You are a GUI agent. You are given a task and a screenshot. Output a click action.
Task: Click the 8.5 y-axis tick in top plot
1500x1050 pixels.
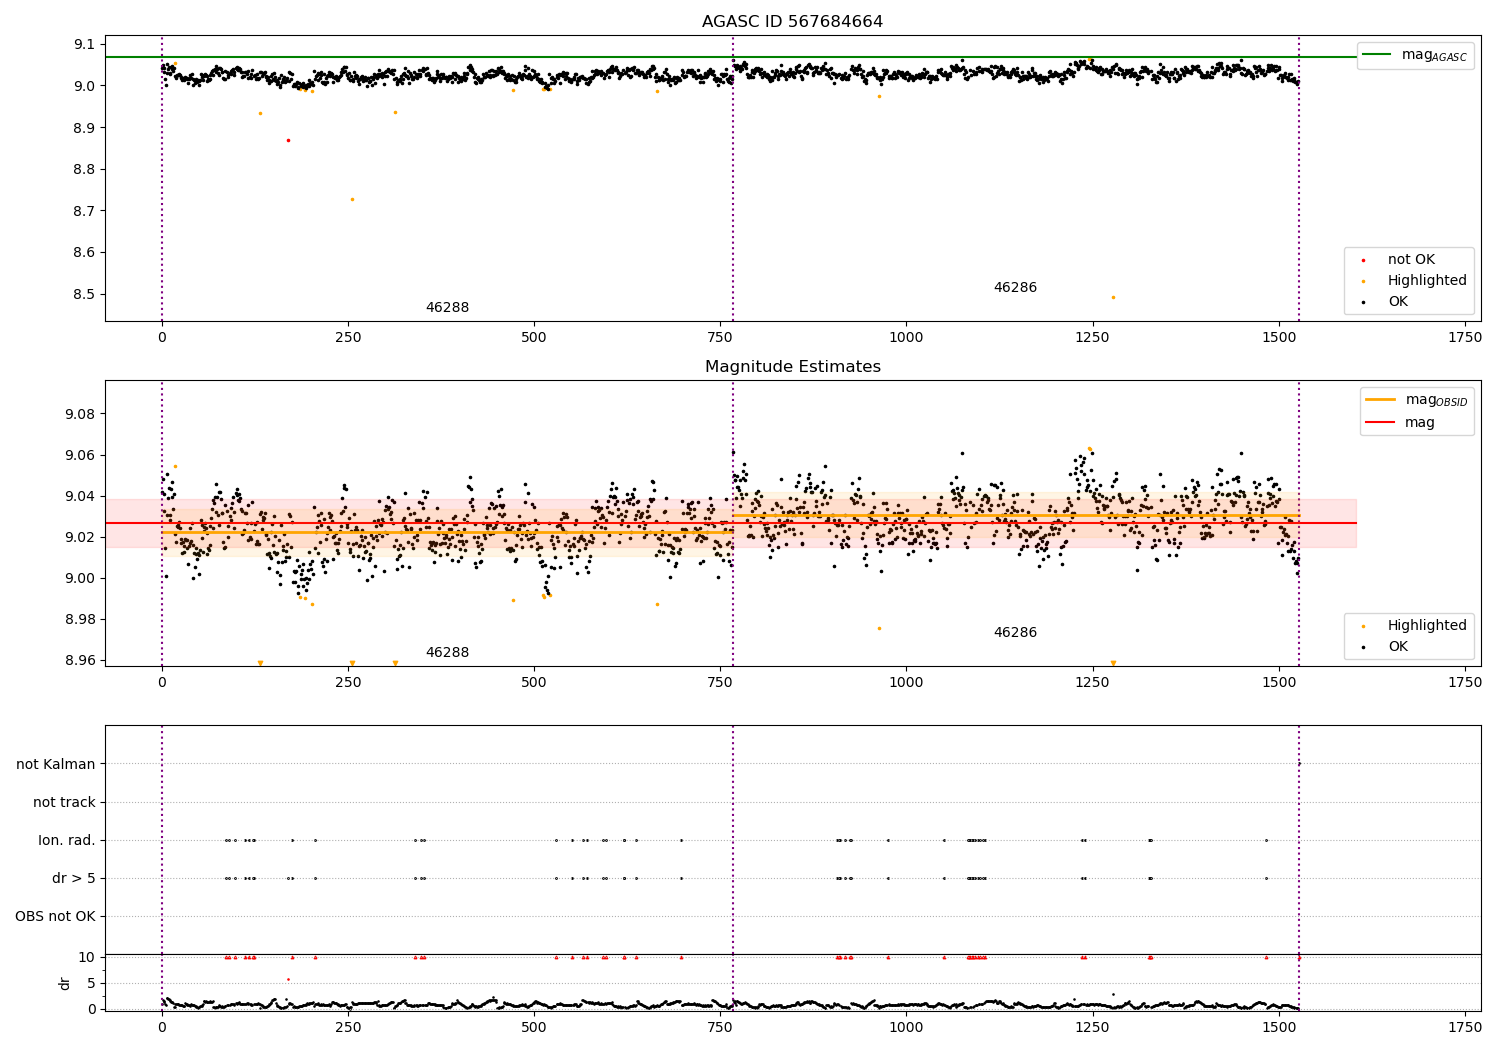85,295
